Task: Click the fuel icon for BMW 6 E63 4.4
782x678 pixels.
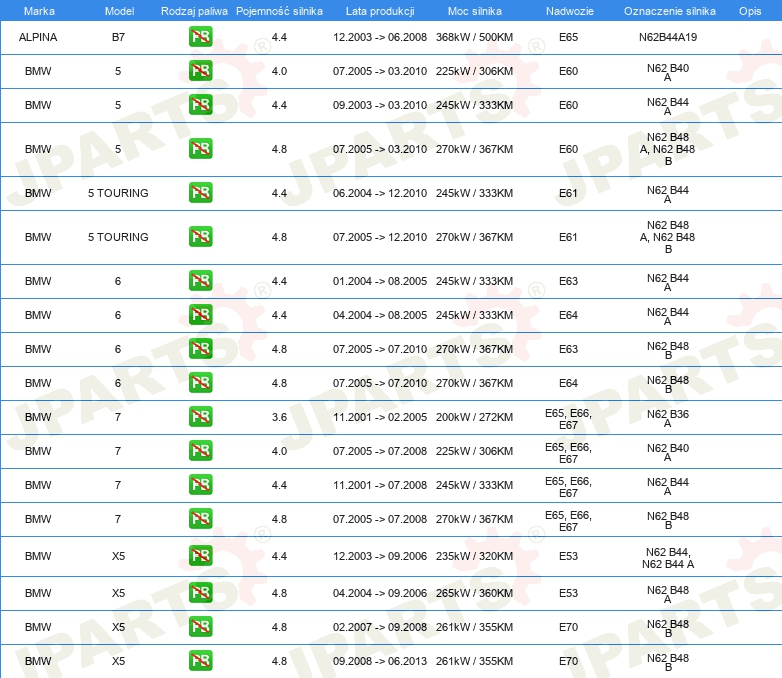Action: 200,281
